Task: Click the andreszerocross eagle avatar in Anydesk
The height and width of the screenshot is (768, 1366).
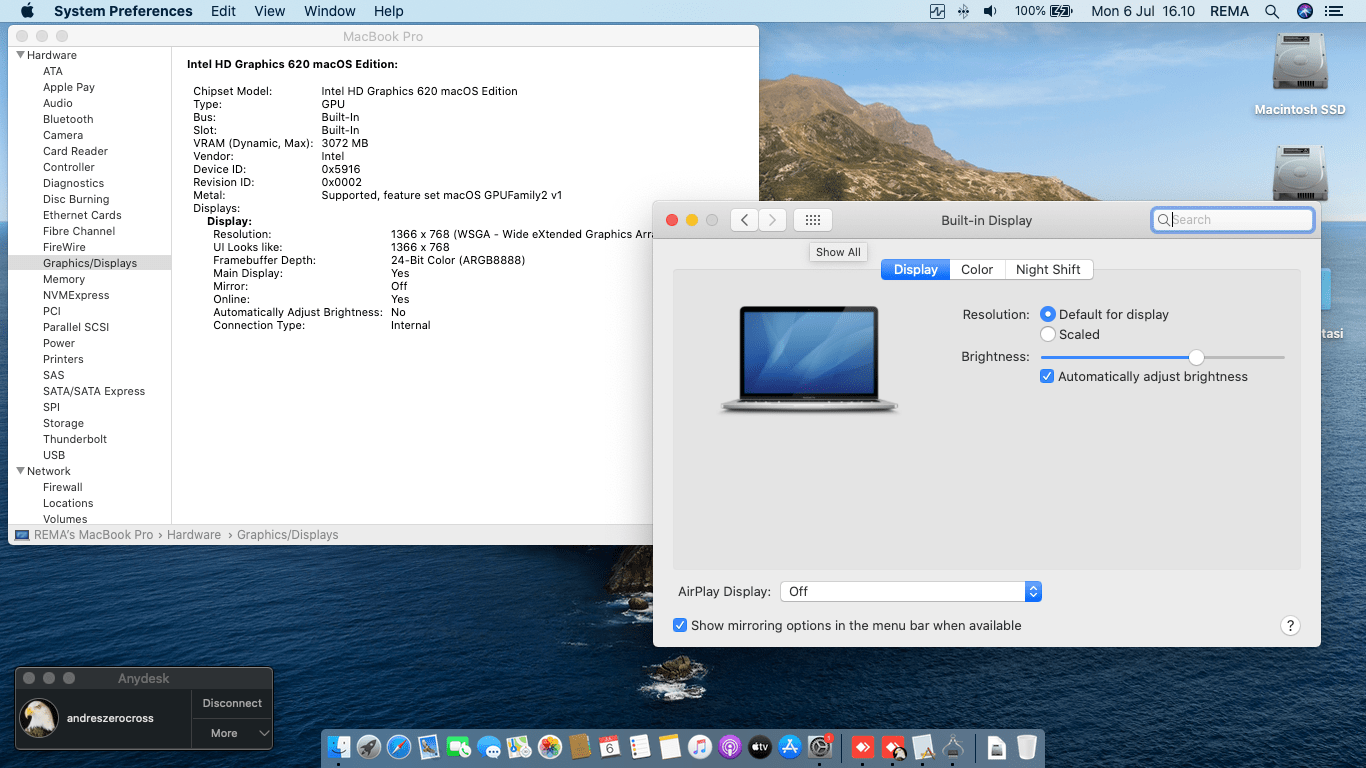Action: pyautogui.click(x=39, y=718)
